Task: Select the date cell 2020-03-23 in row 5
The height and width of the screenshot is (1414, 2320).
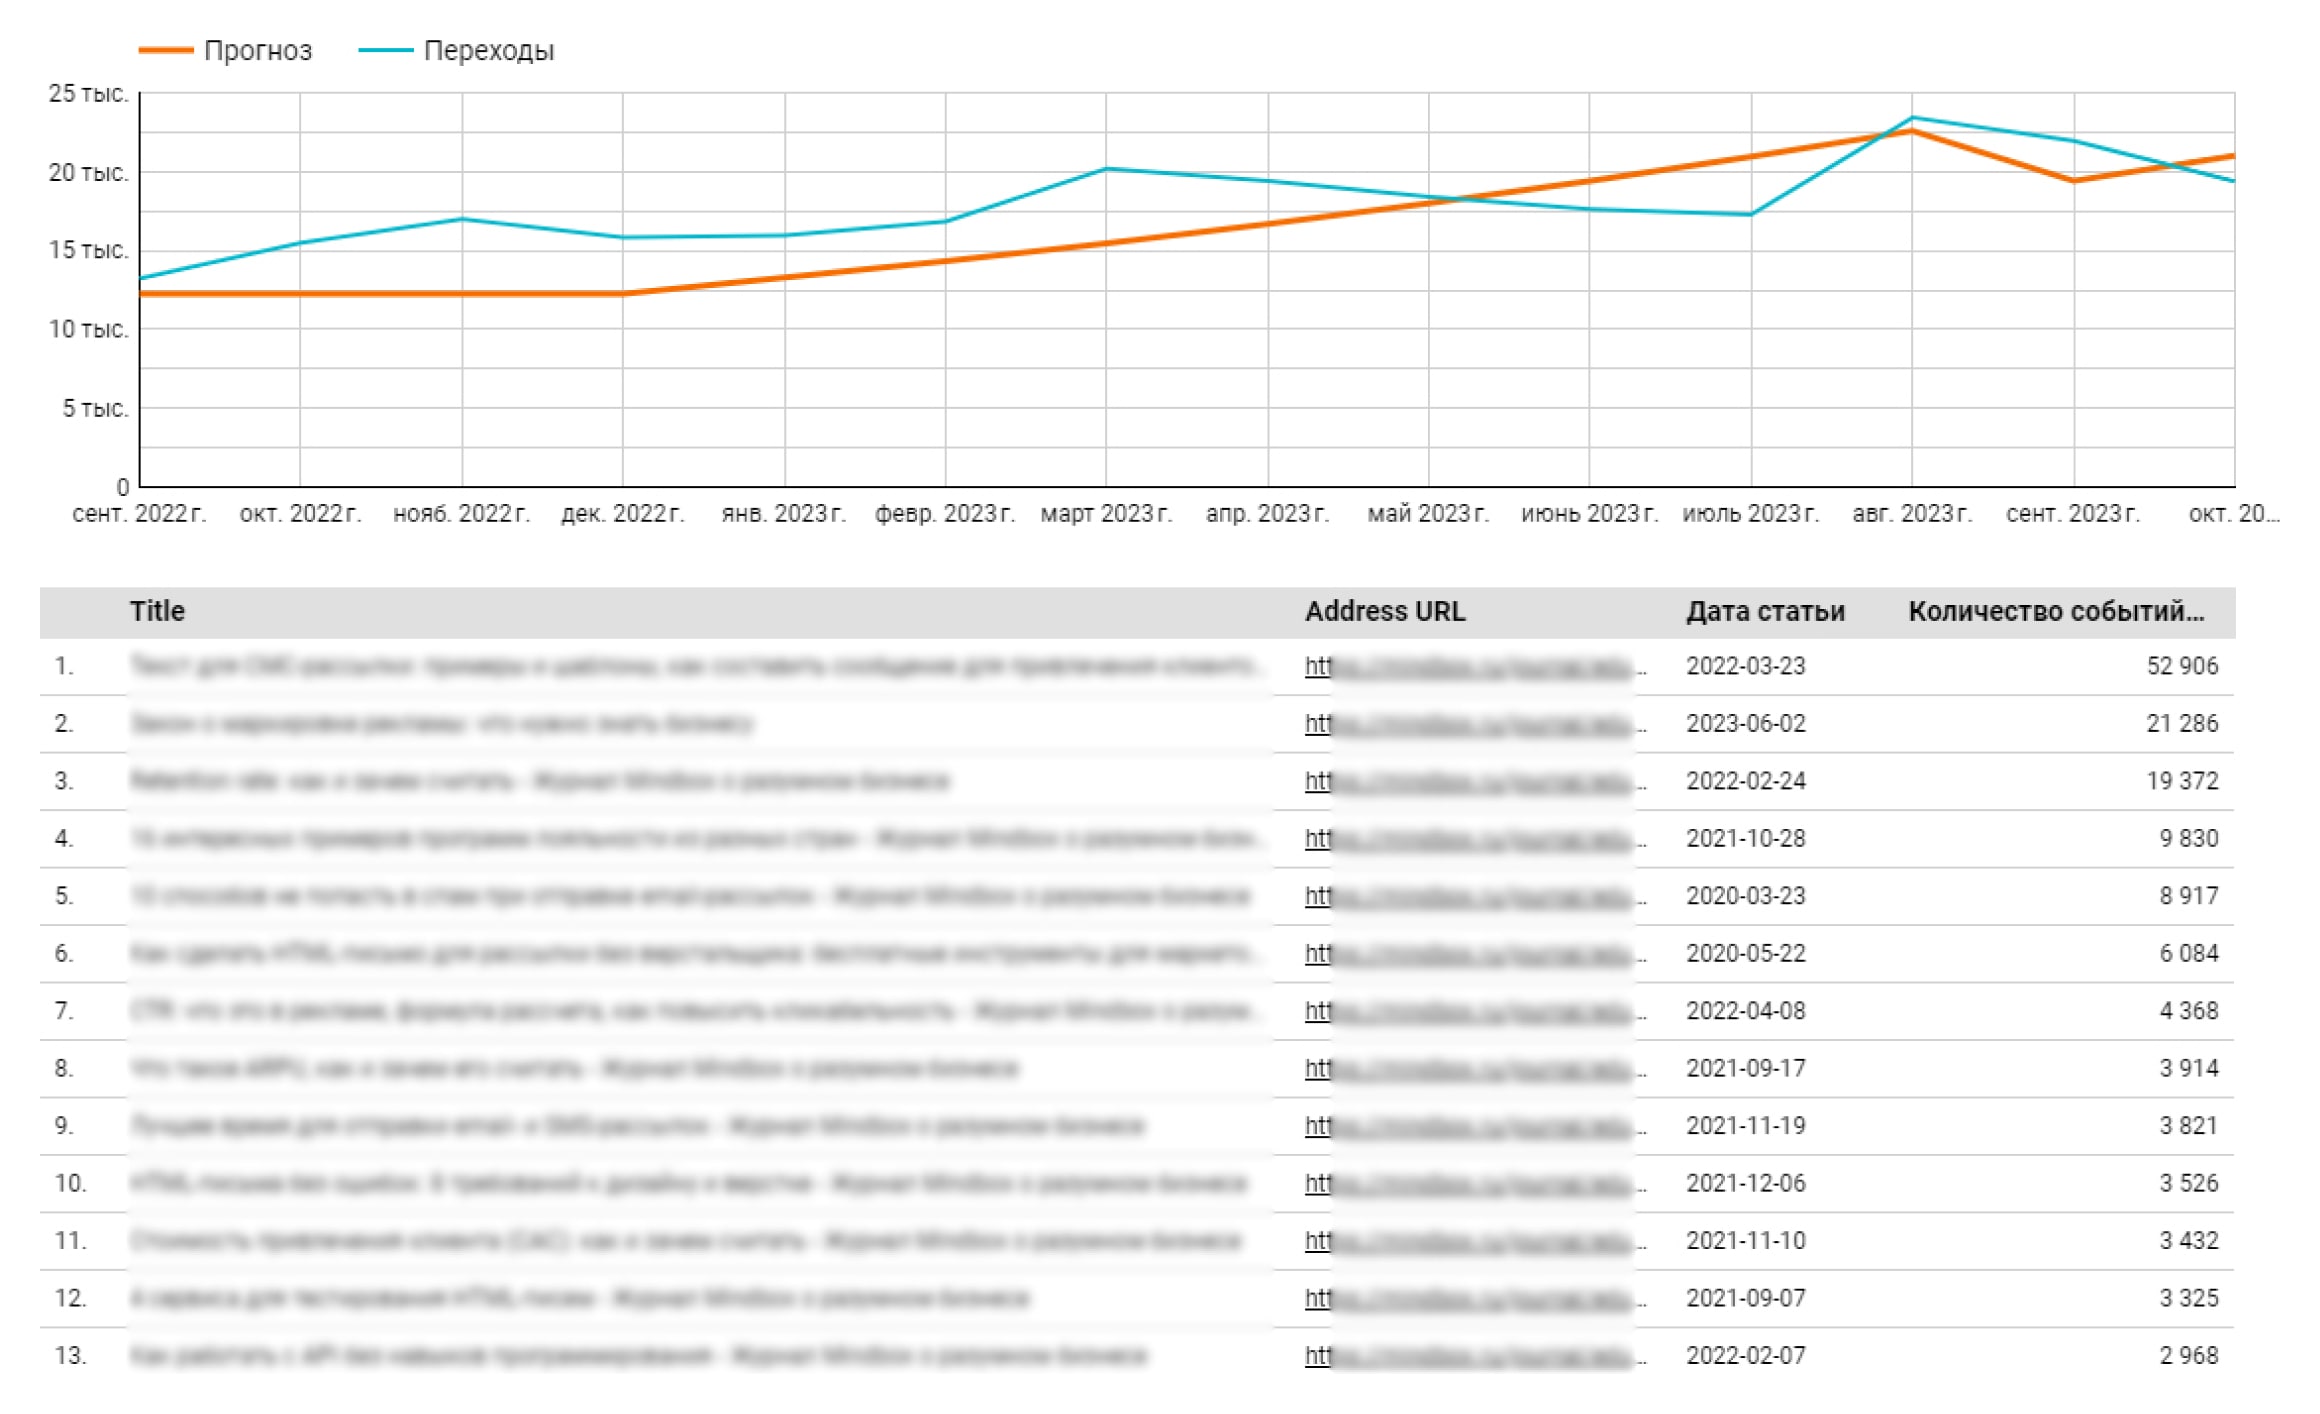Action: click(1746, 896)
